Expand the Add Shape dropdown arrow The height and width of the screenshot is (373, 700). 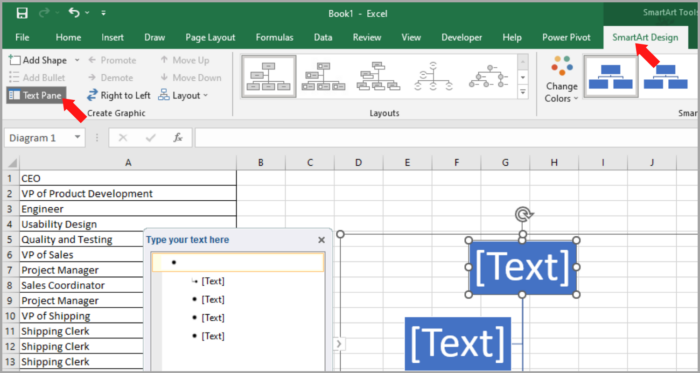click(77, 60)
